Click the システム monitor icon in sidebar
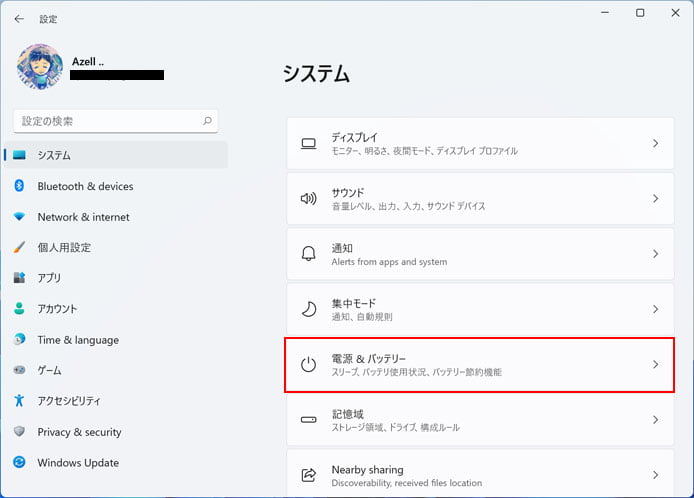The image size is (694, 498). [x=19, y=155]
